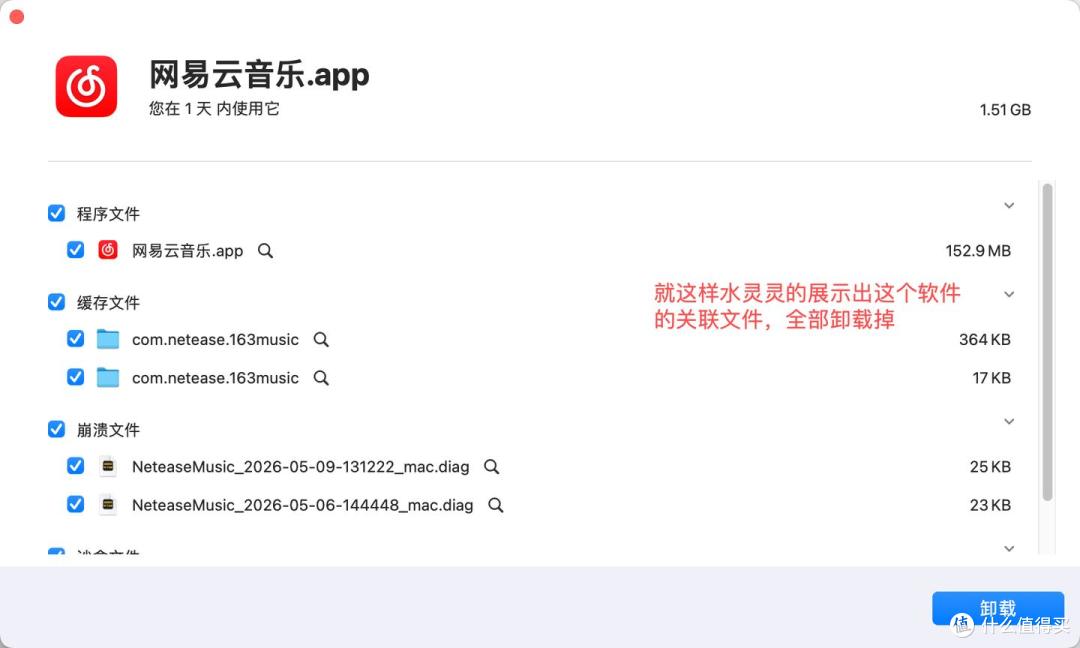Click the 364 KB size value

985,339
